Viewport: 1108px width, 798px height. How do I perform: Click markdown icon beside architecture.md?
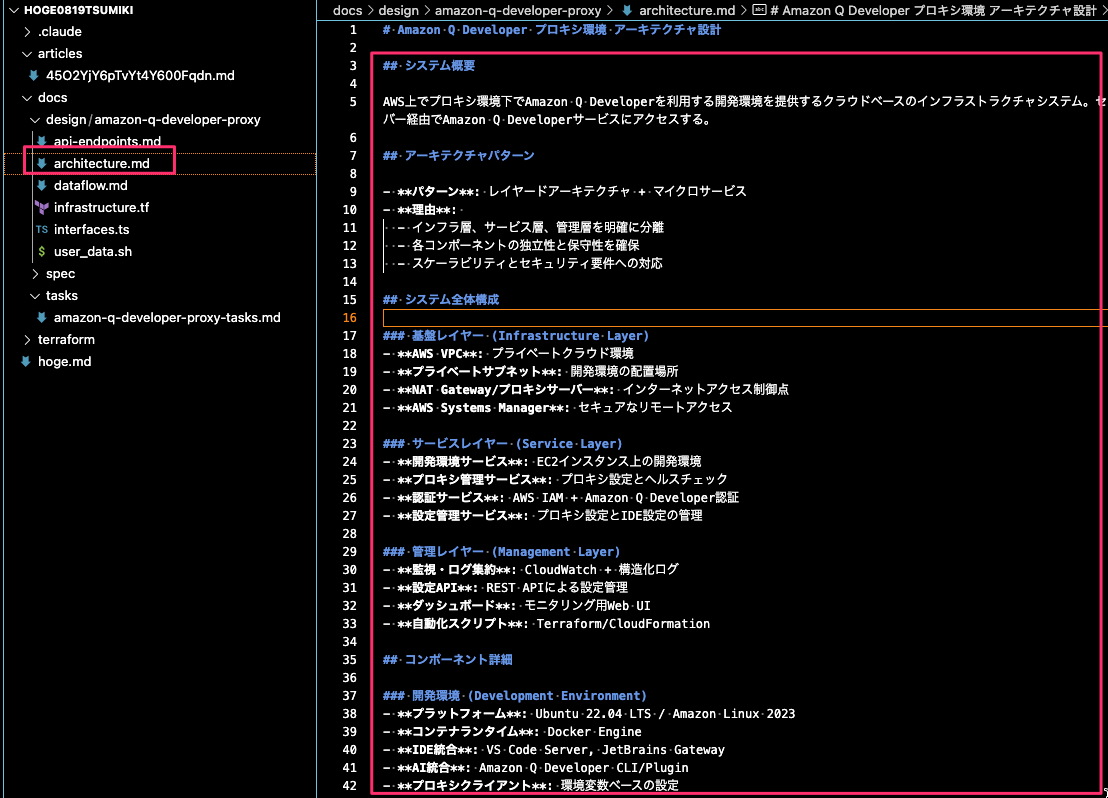pos(42,163)
